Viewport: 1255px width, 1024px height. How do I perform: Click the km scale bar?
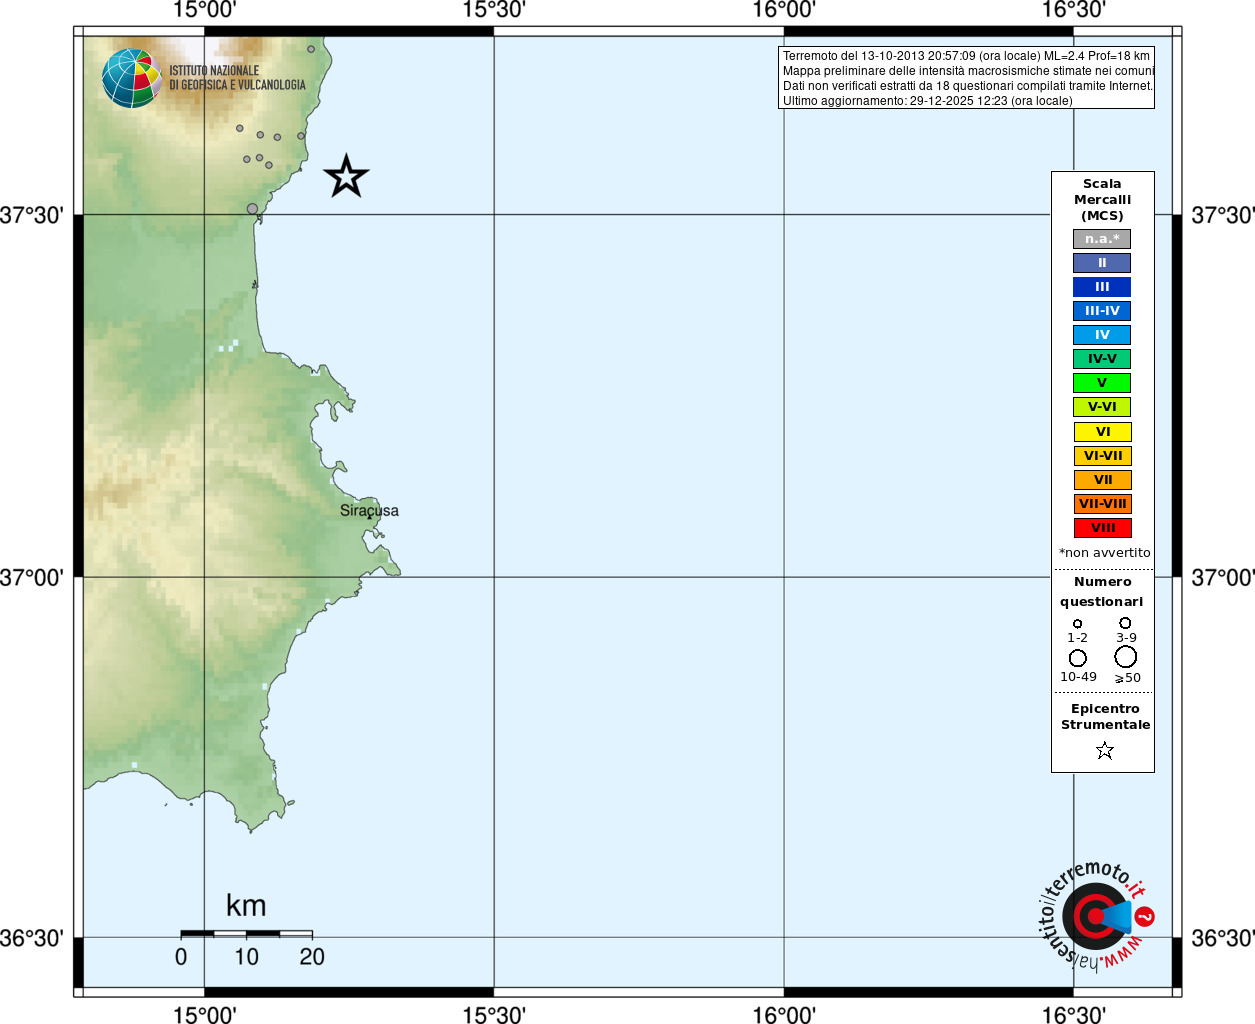pyautogui.click(x=246, y=934)
